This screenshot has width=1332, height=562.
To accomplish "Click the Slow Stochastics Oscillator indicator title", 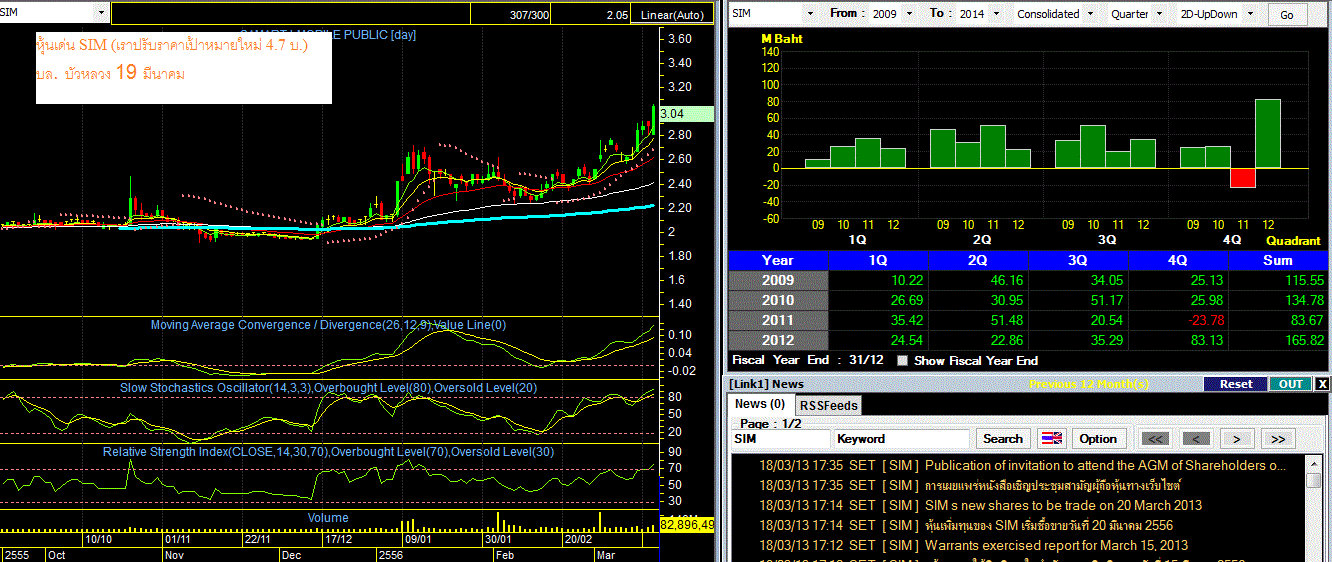I will coord(328,387).
